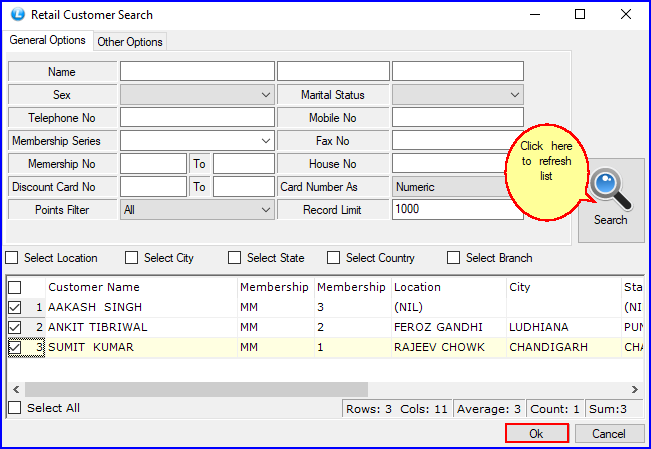Focus the Telephone No field

pyautogui.click(x=197, y=118)
